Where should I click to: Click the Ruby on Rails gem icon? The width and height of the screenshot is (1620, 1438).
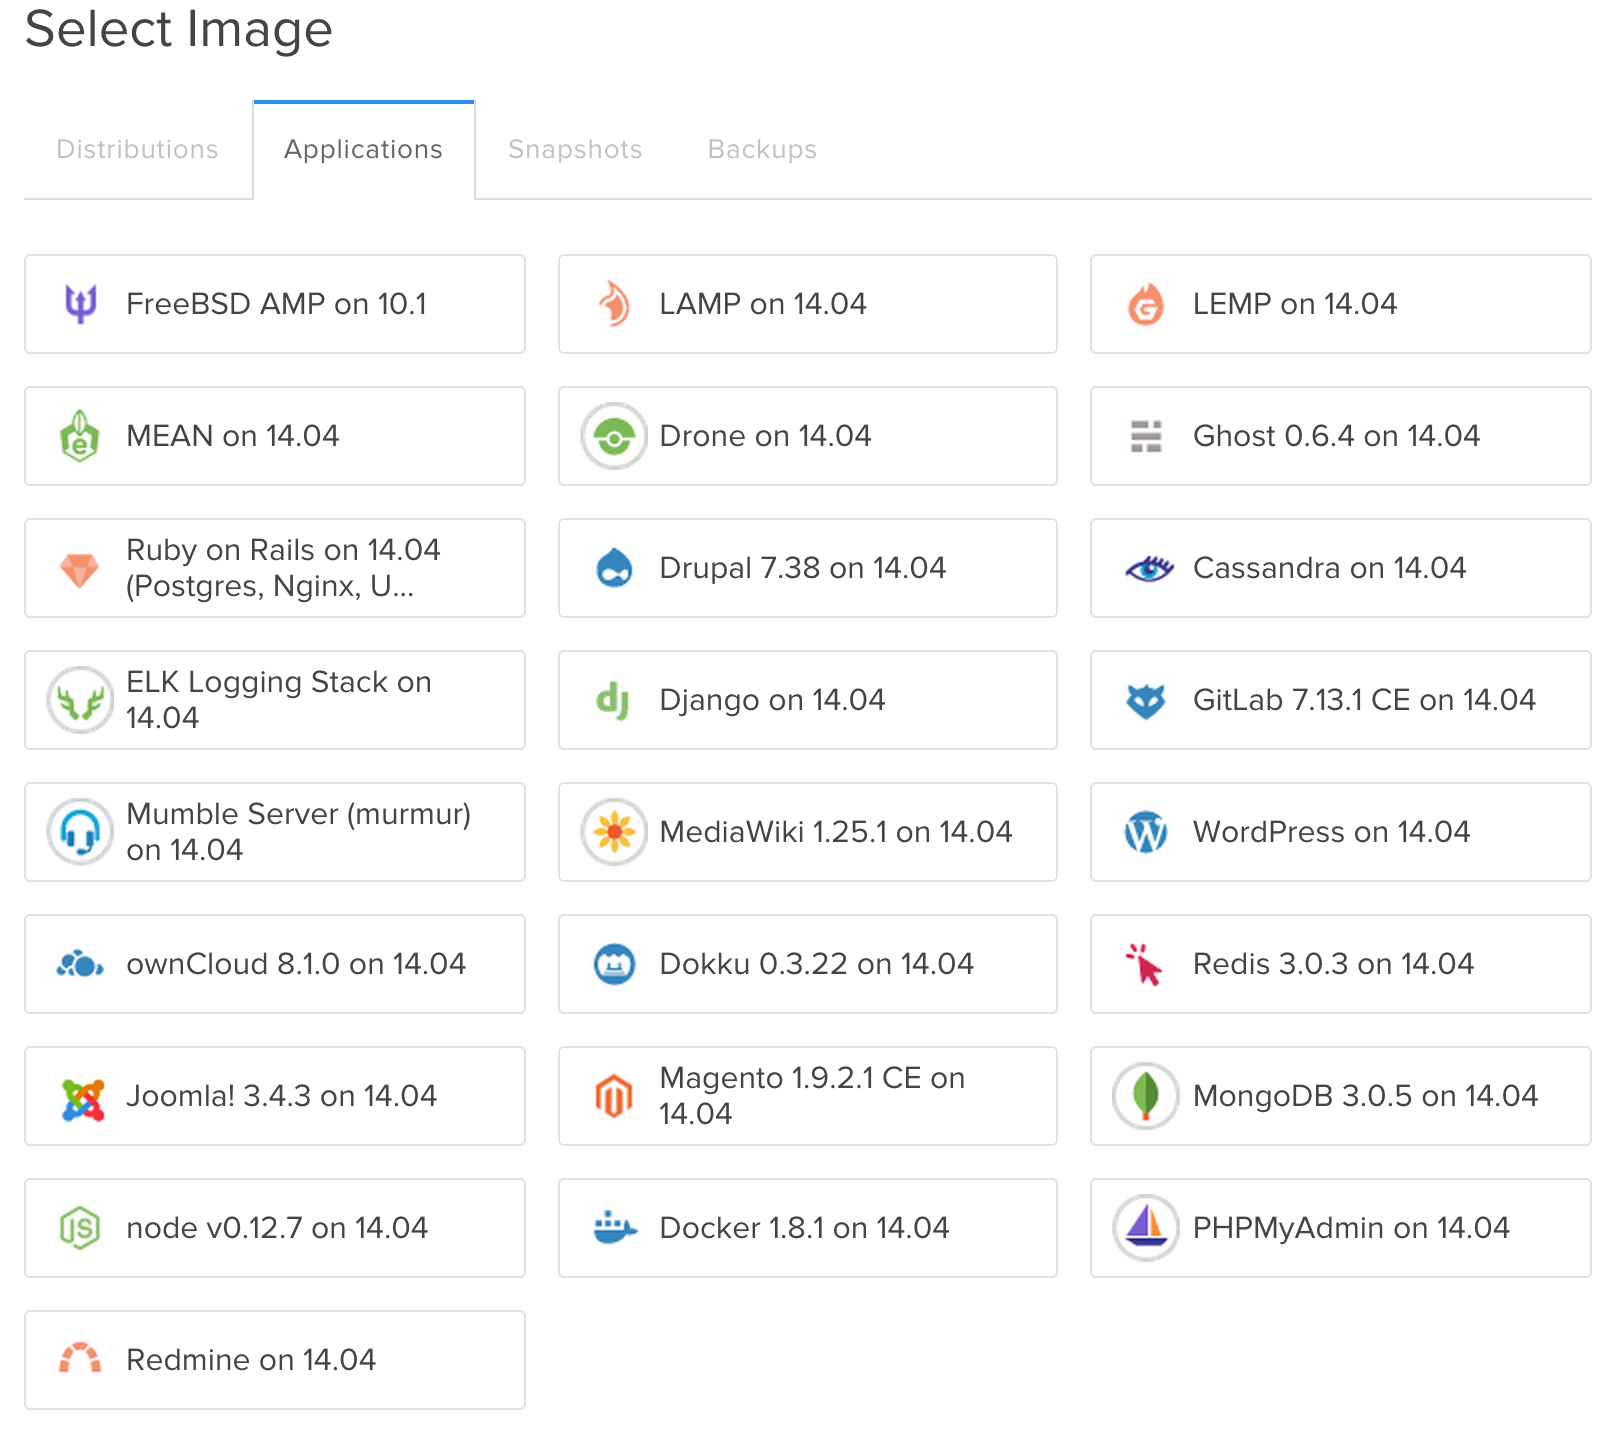[80, 570]
